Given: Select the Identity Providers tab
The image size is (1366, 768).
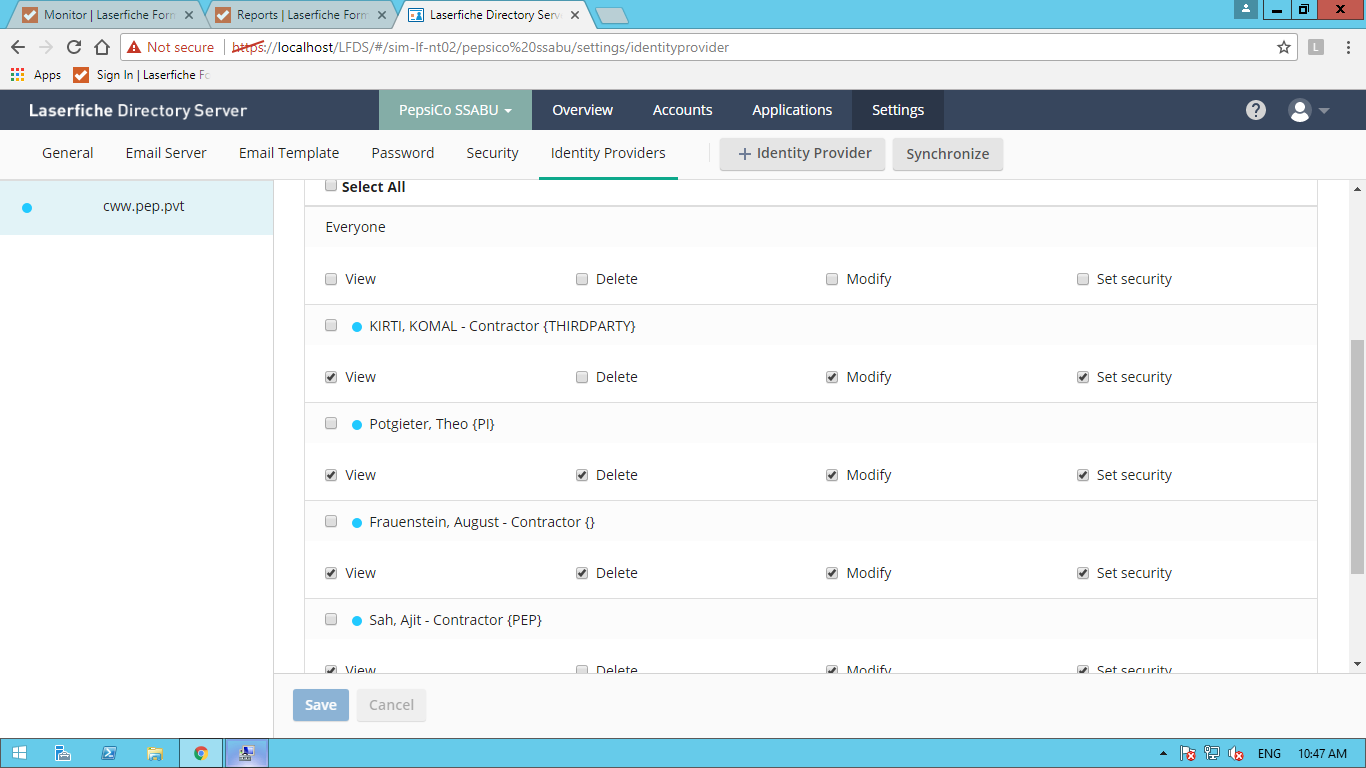Looking at the screenshot, I should coord(608,153).
